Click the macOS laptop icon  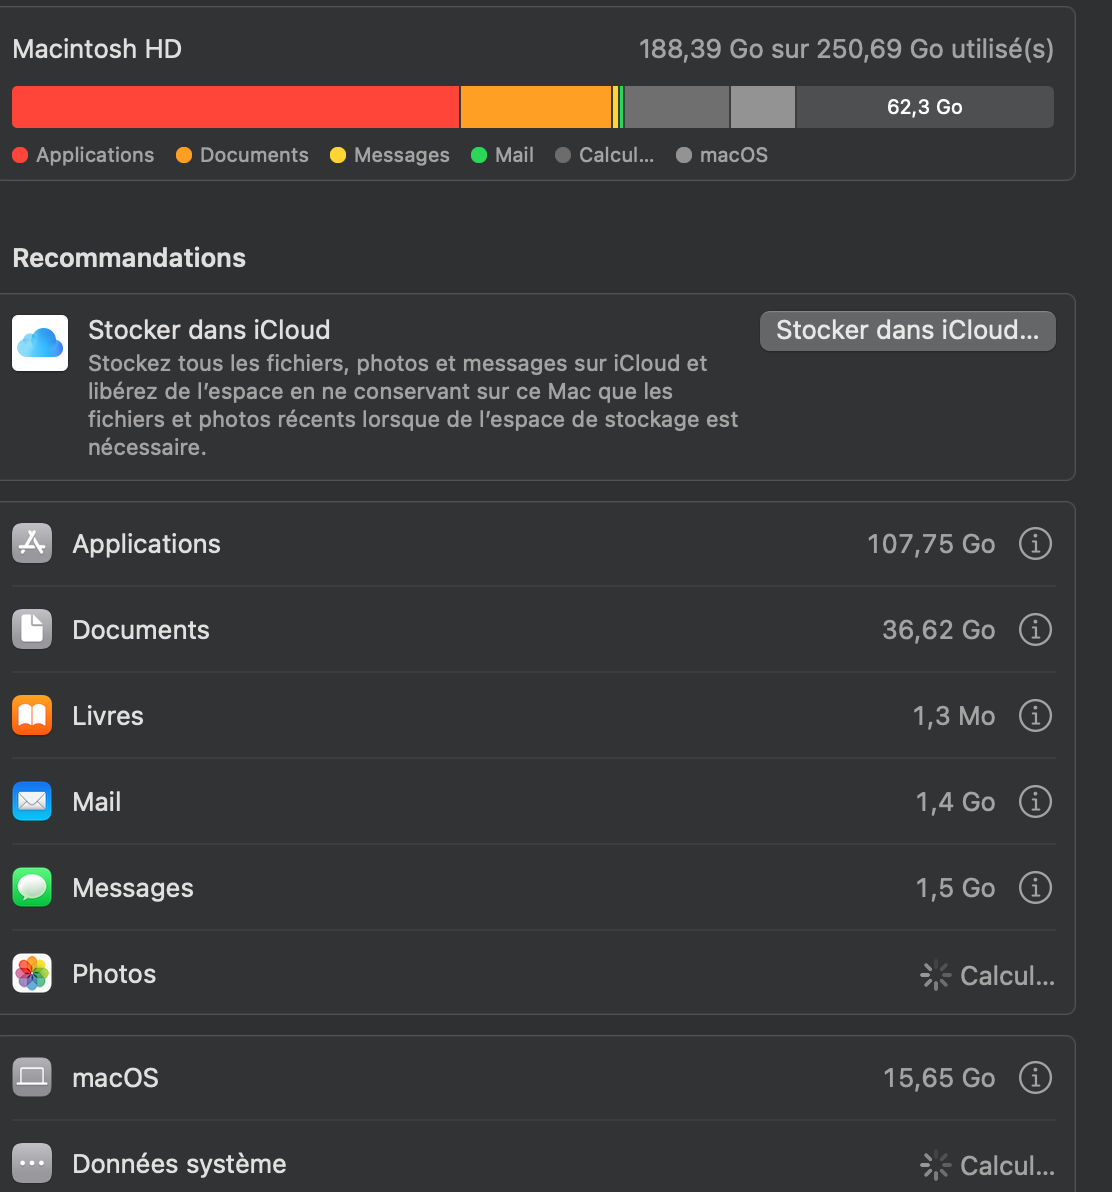32,1078
